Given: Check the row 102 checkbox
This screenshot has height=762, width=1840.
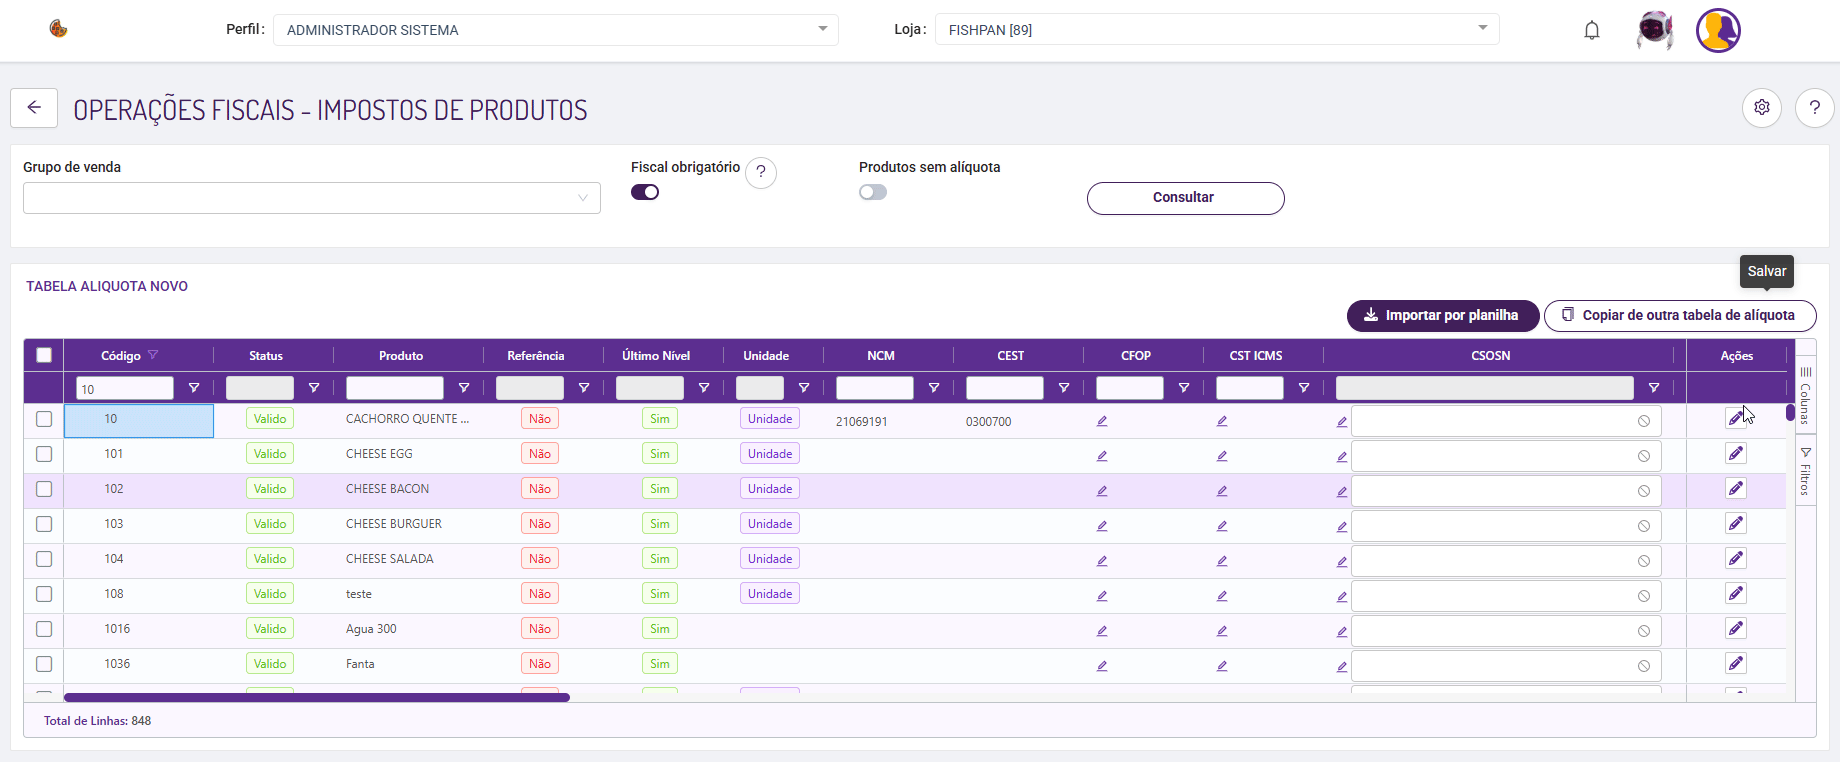Looking at the screenshot, I should pyautogui.click(x=44, y=489).
